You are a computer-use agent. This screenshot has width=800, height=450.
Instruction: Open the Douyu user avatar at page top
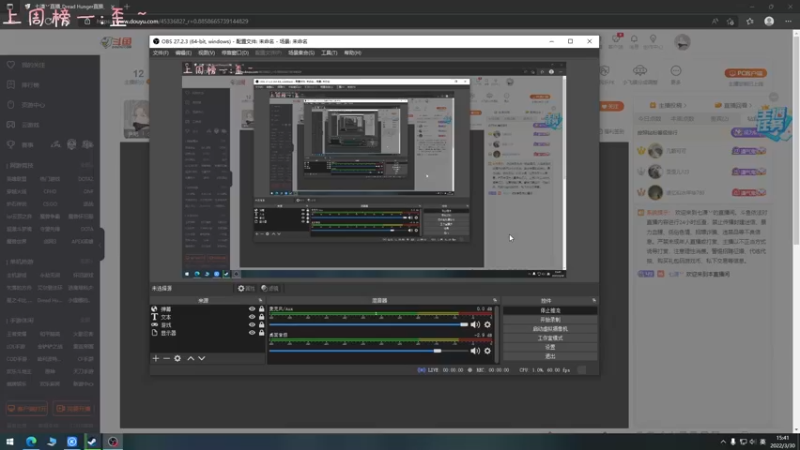682,42
